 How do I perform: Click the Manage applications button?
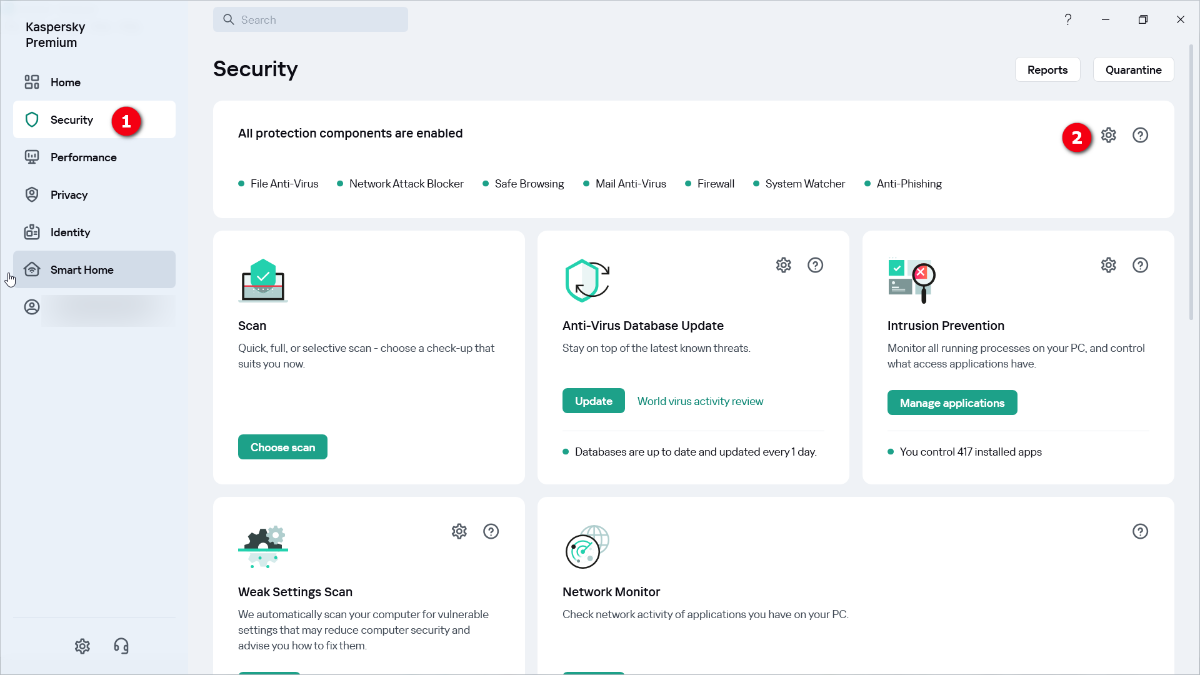point(952,403)
